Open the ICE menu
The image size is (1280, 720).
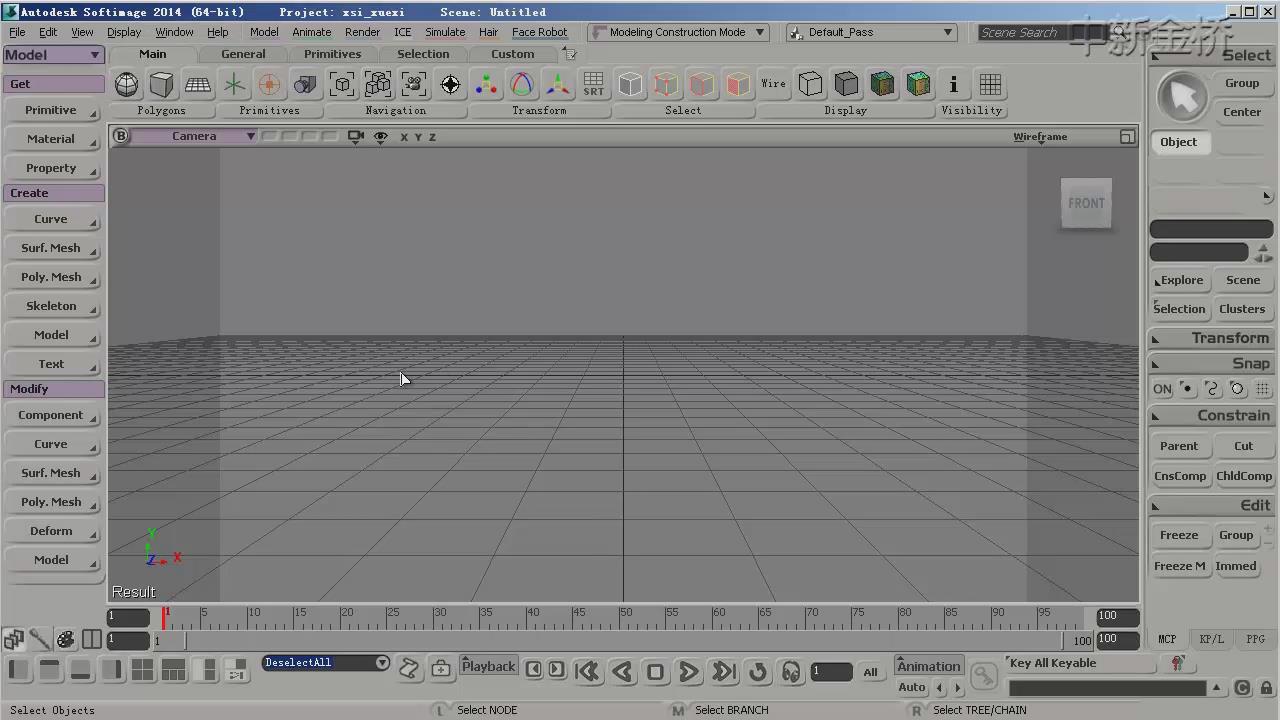[x=402, y=32]
